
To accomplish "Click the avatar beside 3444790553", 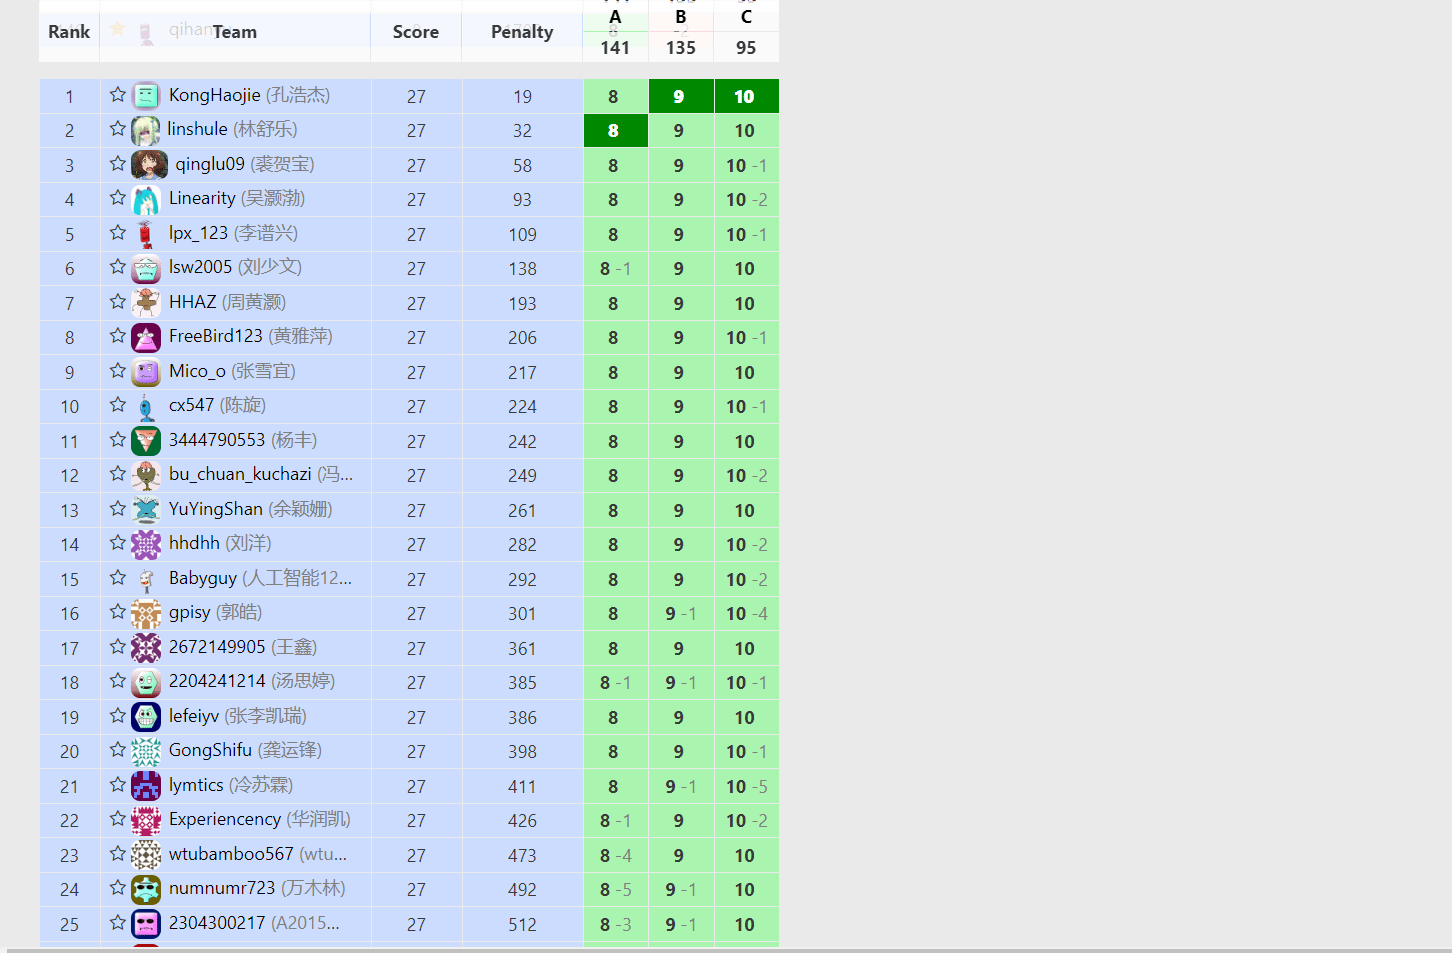I will click(146, 441).
